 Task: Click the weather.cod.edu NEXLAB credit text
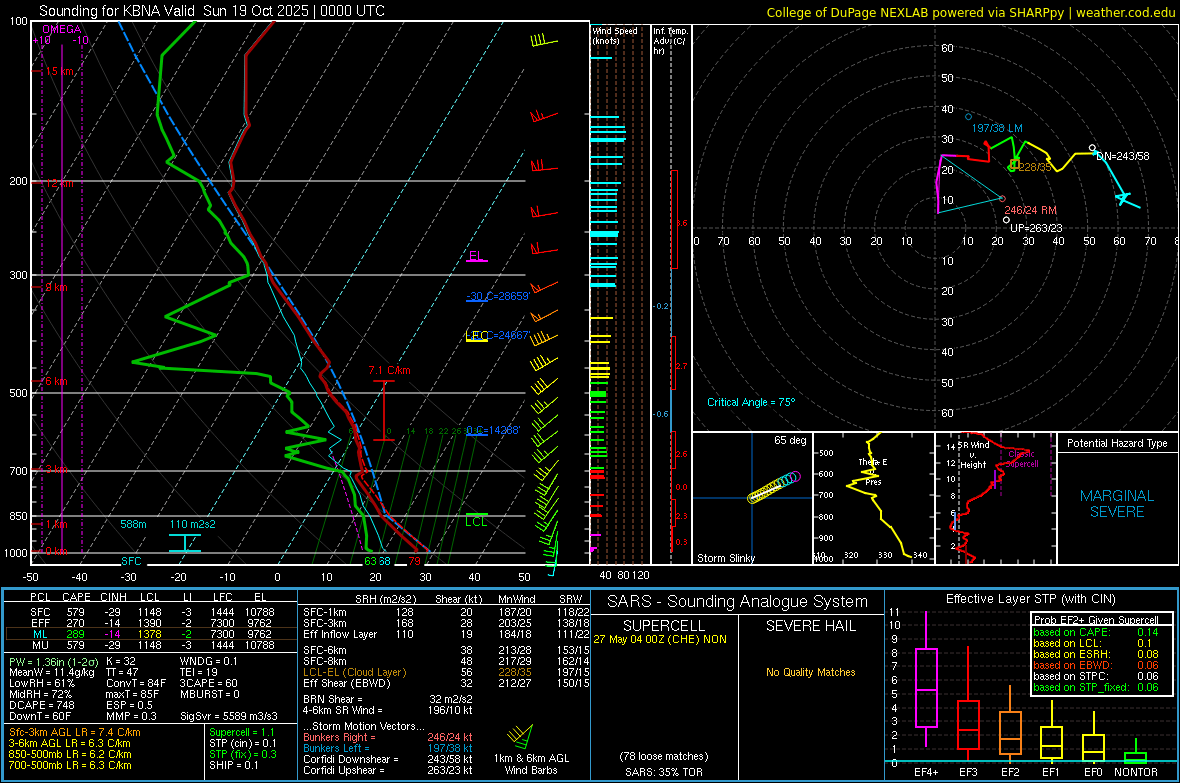tap(971, 12)
